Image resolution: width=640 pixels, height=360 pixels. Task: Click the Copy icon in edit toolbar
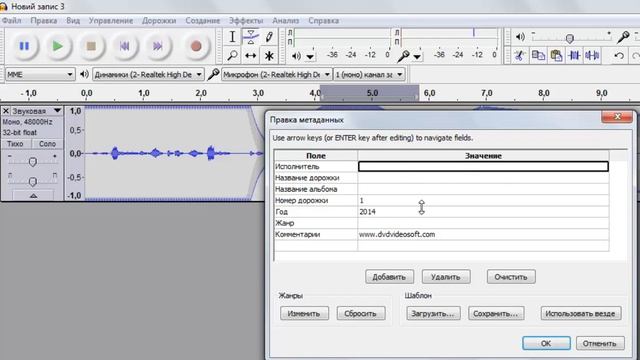538,55
